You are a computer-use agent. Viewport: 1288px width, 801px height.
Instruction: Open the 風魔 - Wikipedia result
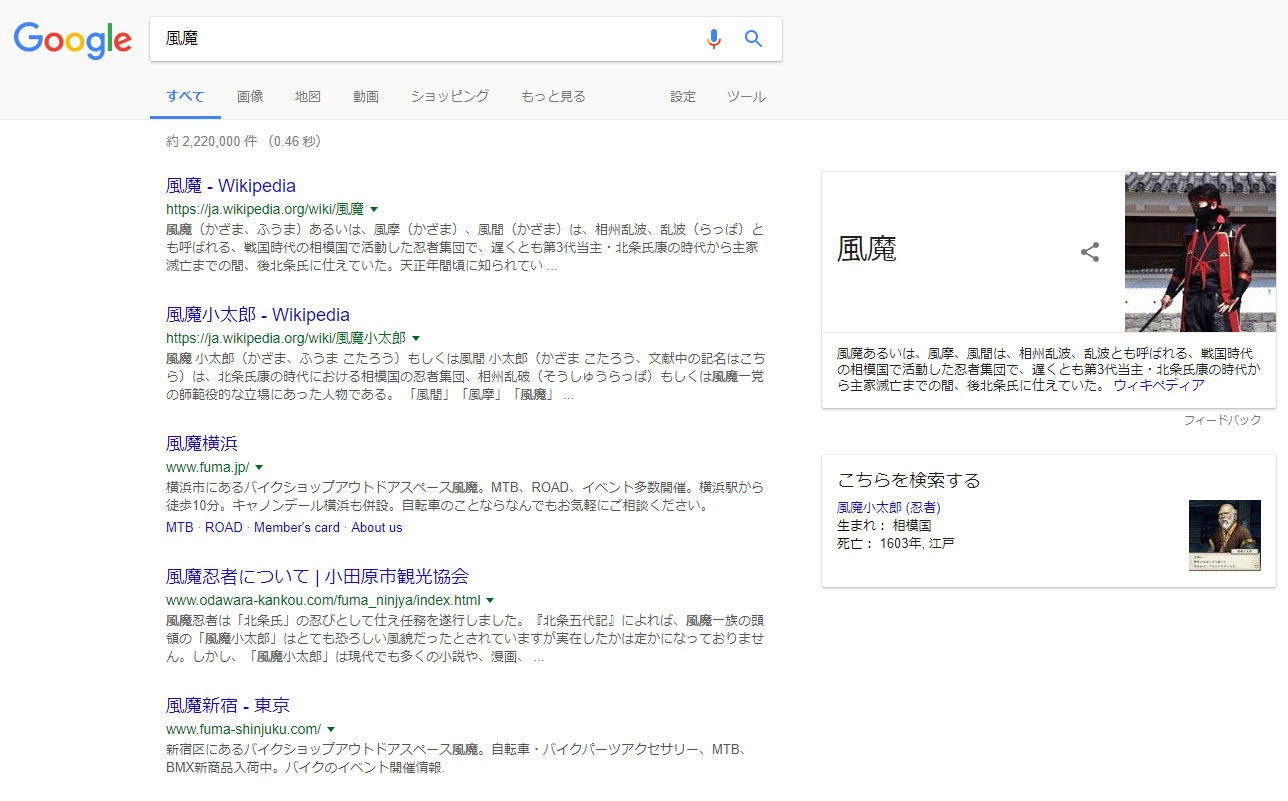pos(231,186)
